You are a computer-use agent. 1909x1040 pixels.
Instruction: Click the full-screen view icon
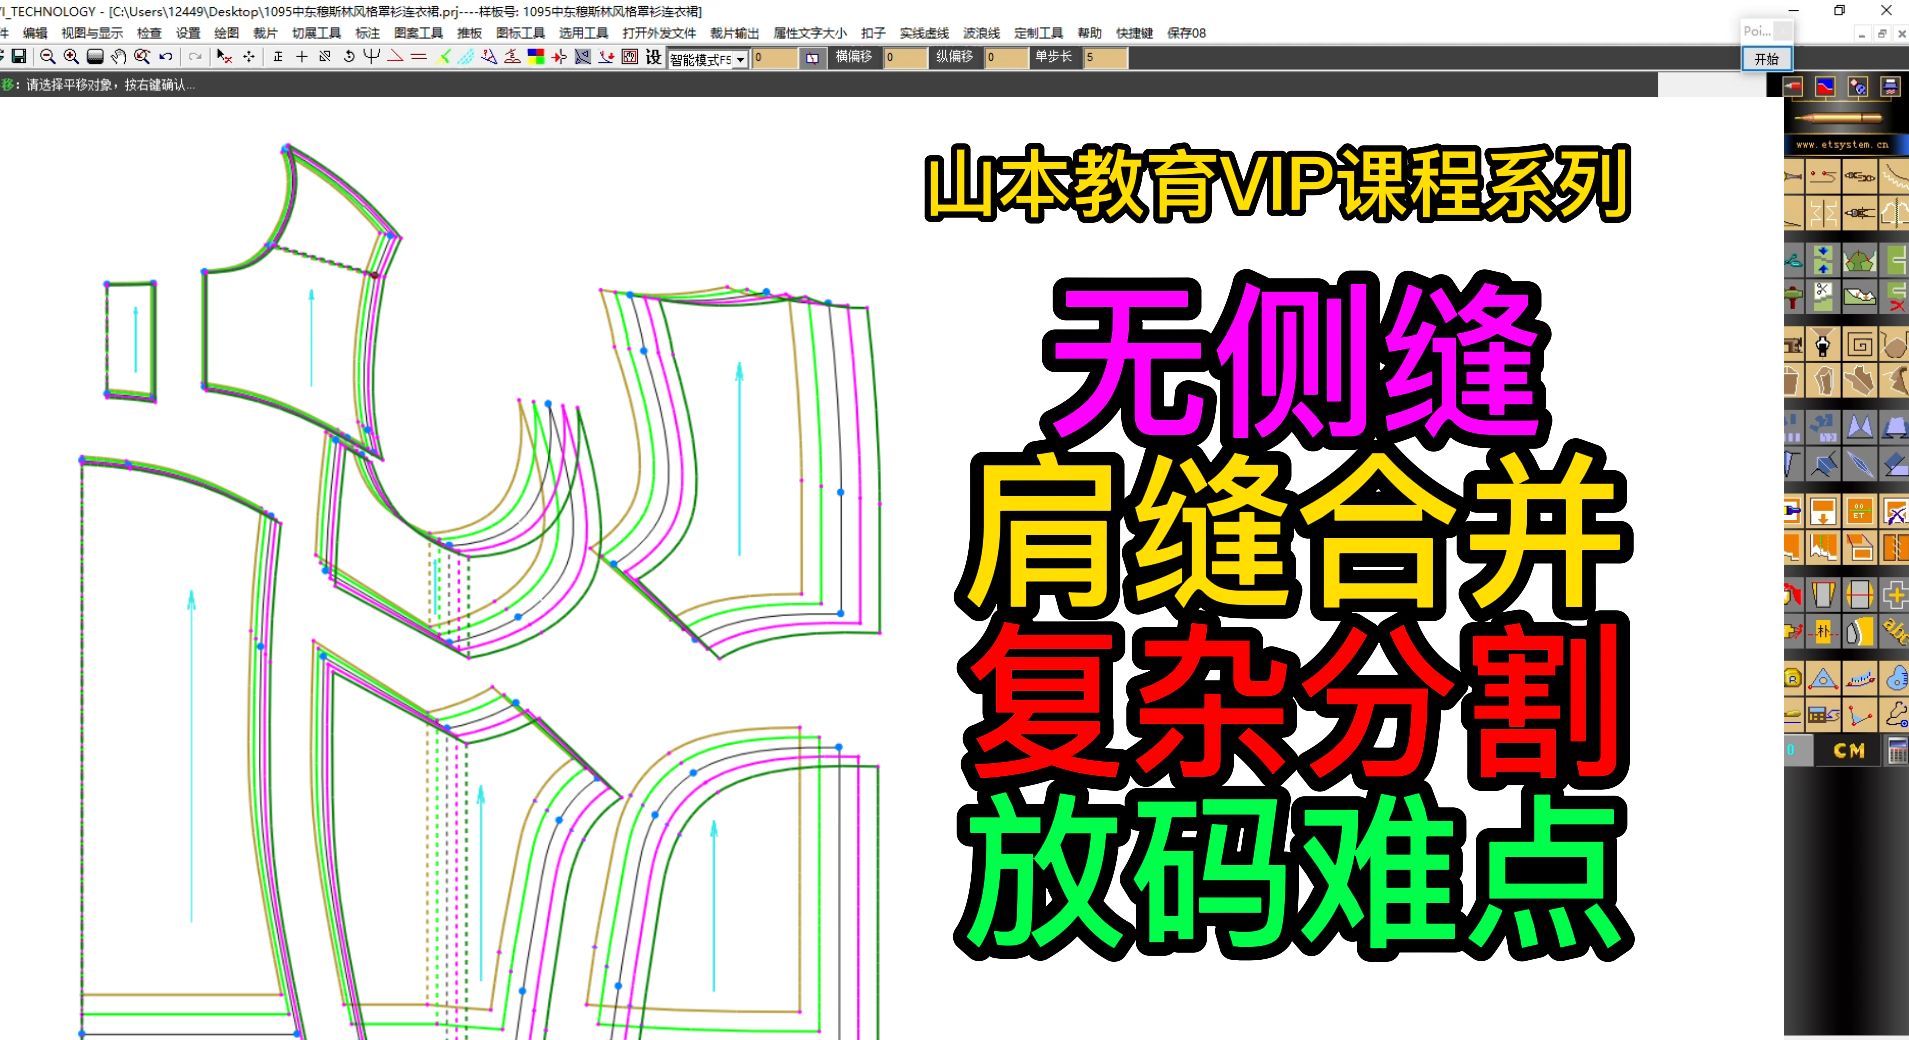click(x=95, y=57)
